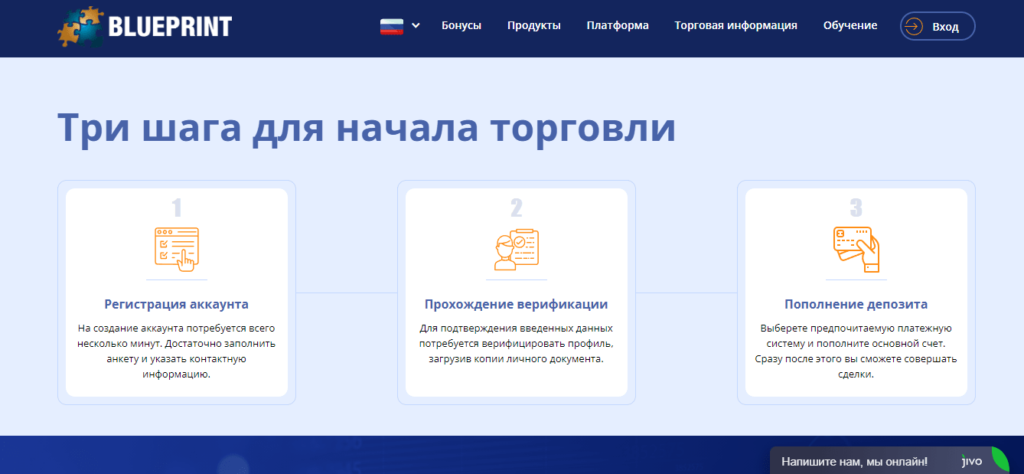This screenshot has width=1024, height=474.
Task: Click the text starting Для подтверждения введенных данных
Action: (x=516, y=343)
